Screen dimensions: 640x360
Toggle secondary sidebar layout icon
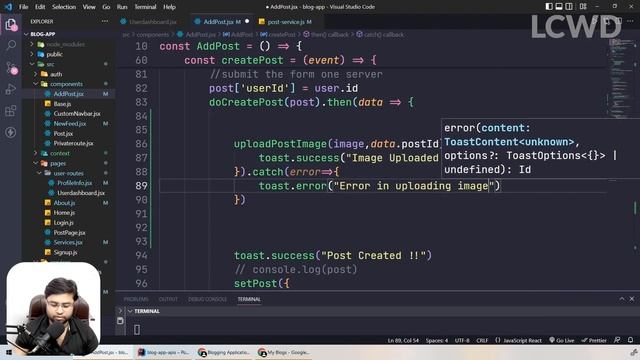click(569, 7)
